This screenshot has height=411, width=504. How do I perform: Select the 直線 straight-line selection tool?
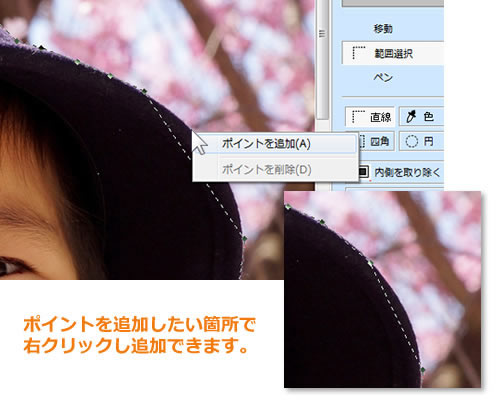[370, 117]
